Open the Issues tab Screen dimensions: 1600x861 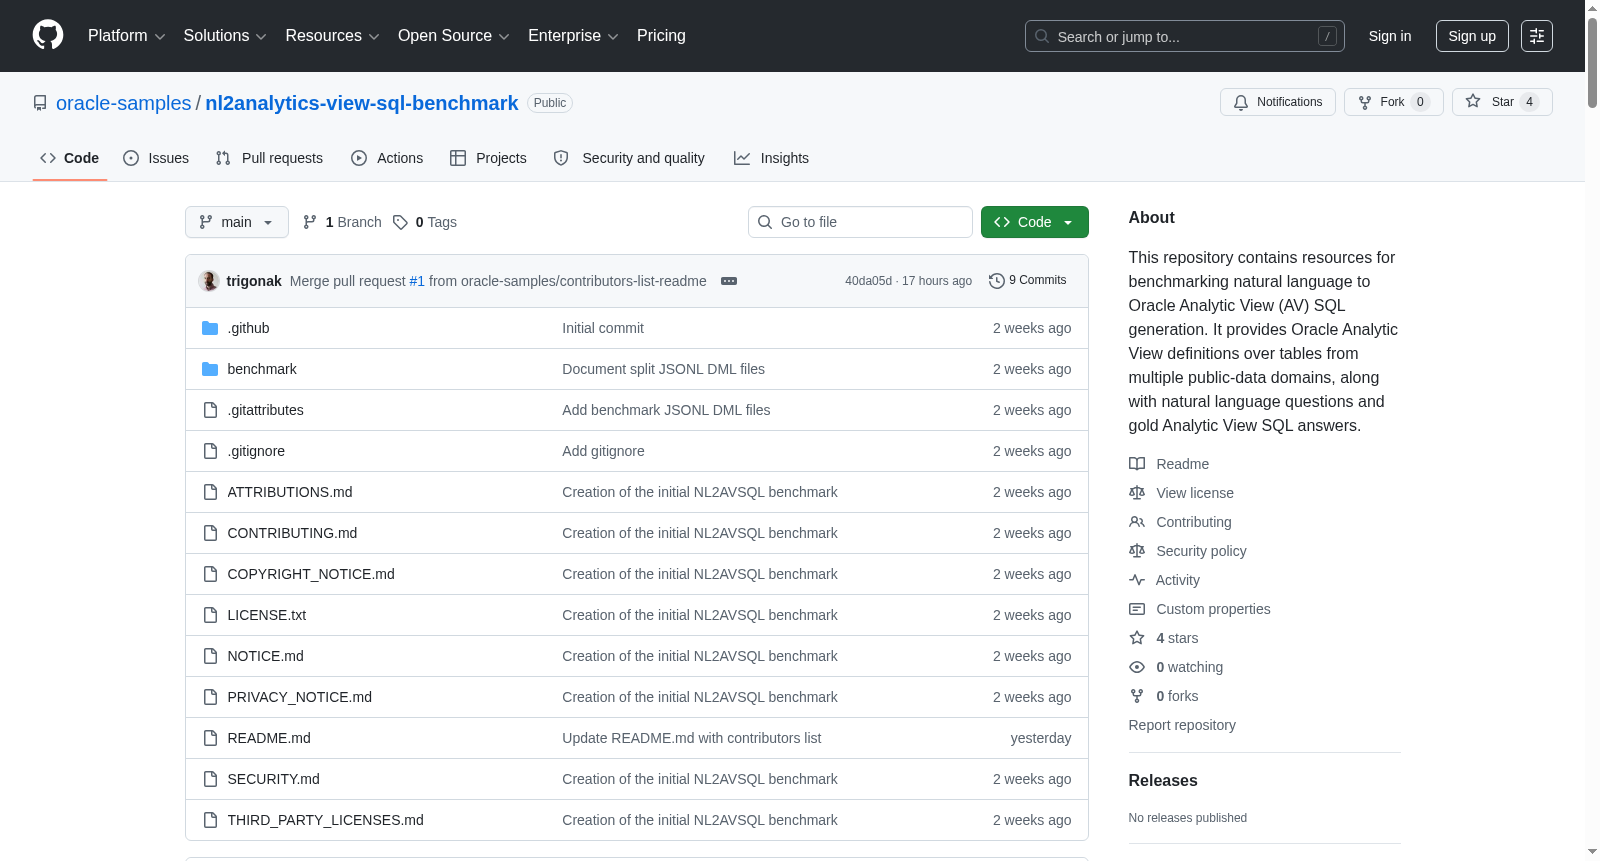click(x=156, y=158)
